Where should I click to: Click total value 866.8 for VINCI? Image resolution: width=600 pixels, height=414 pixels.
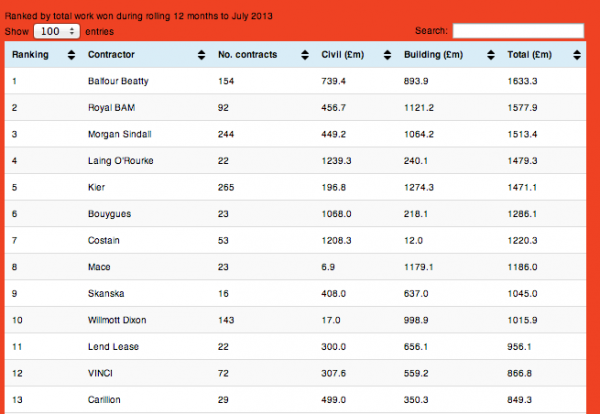[x=519, y=373]
